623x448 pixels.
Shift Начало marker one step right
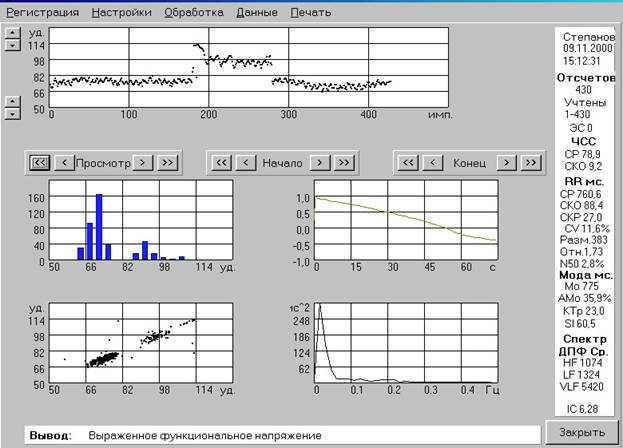point(320,162)
